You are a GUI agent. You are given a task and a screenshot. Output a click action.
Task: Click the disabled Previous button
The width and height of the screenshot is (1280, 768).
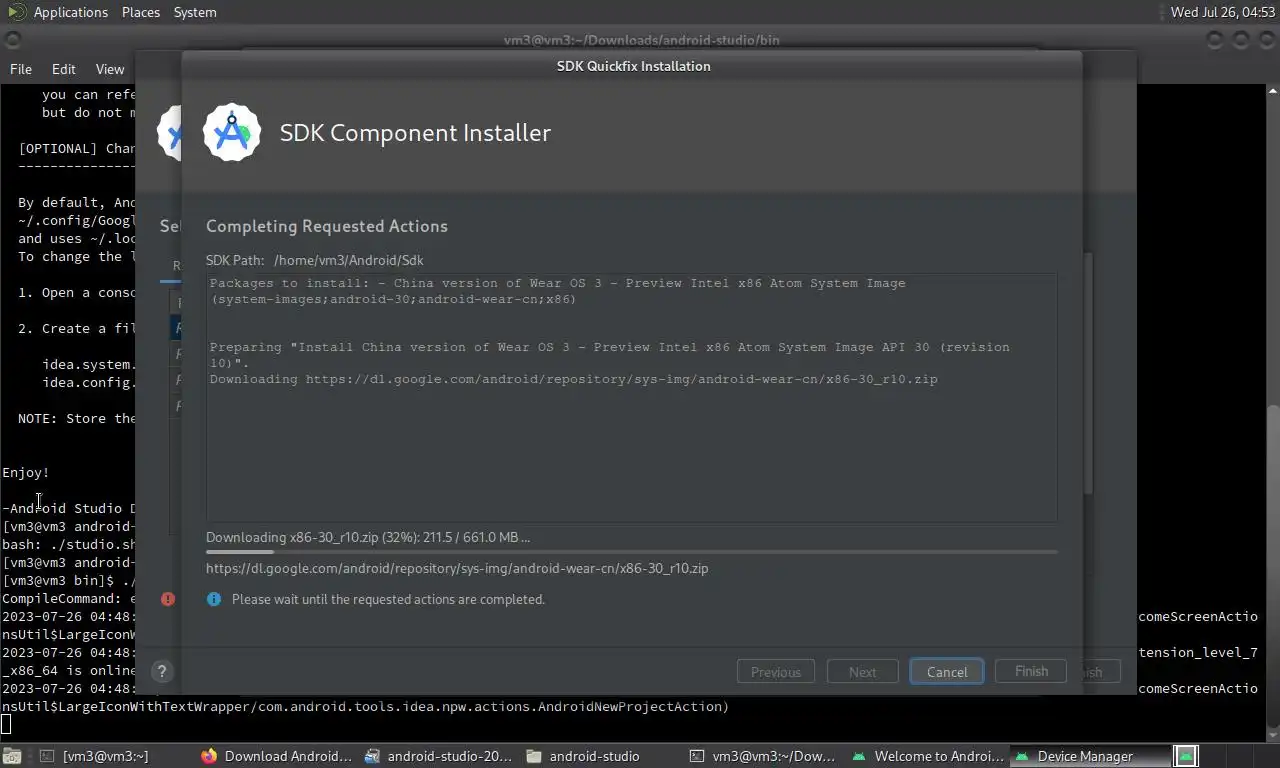[x=776, y=672]
